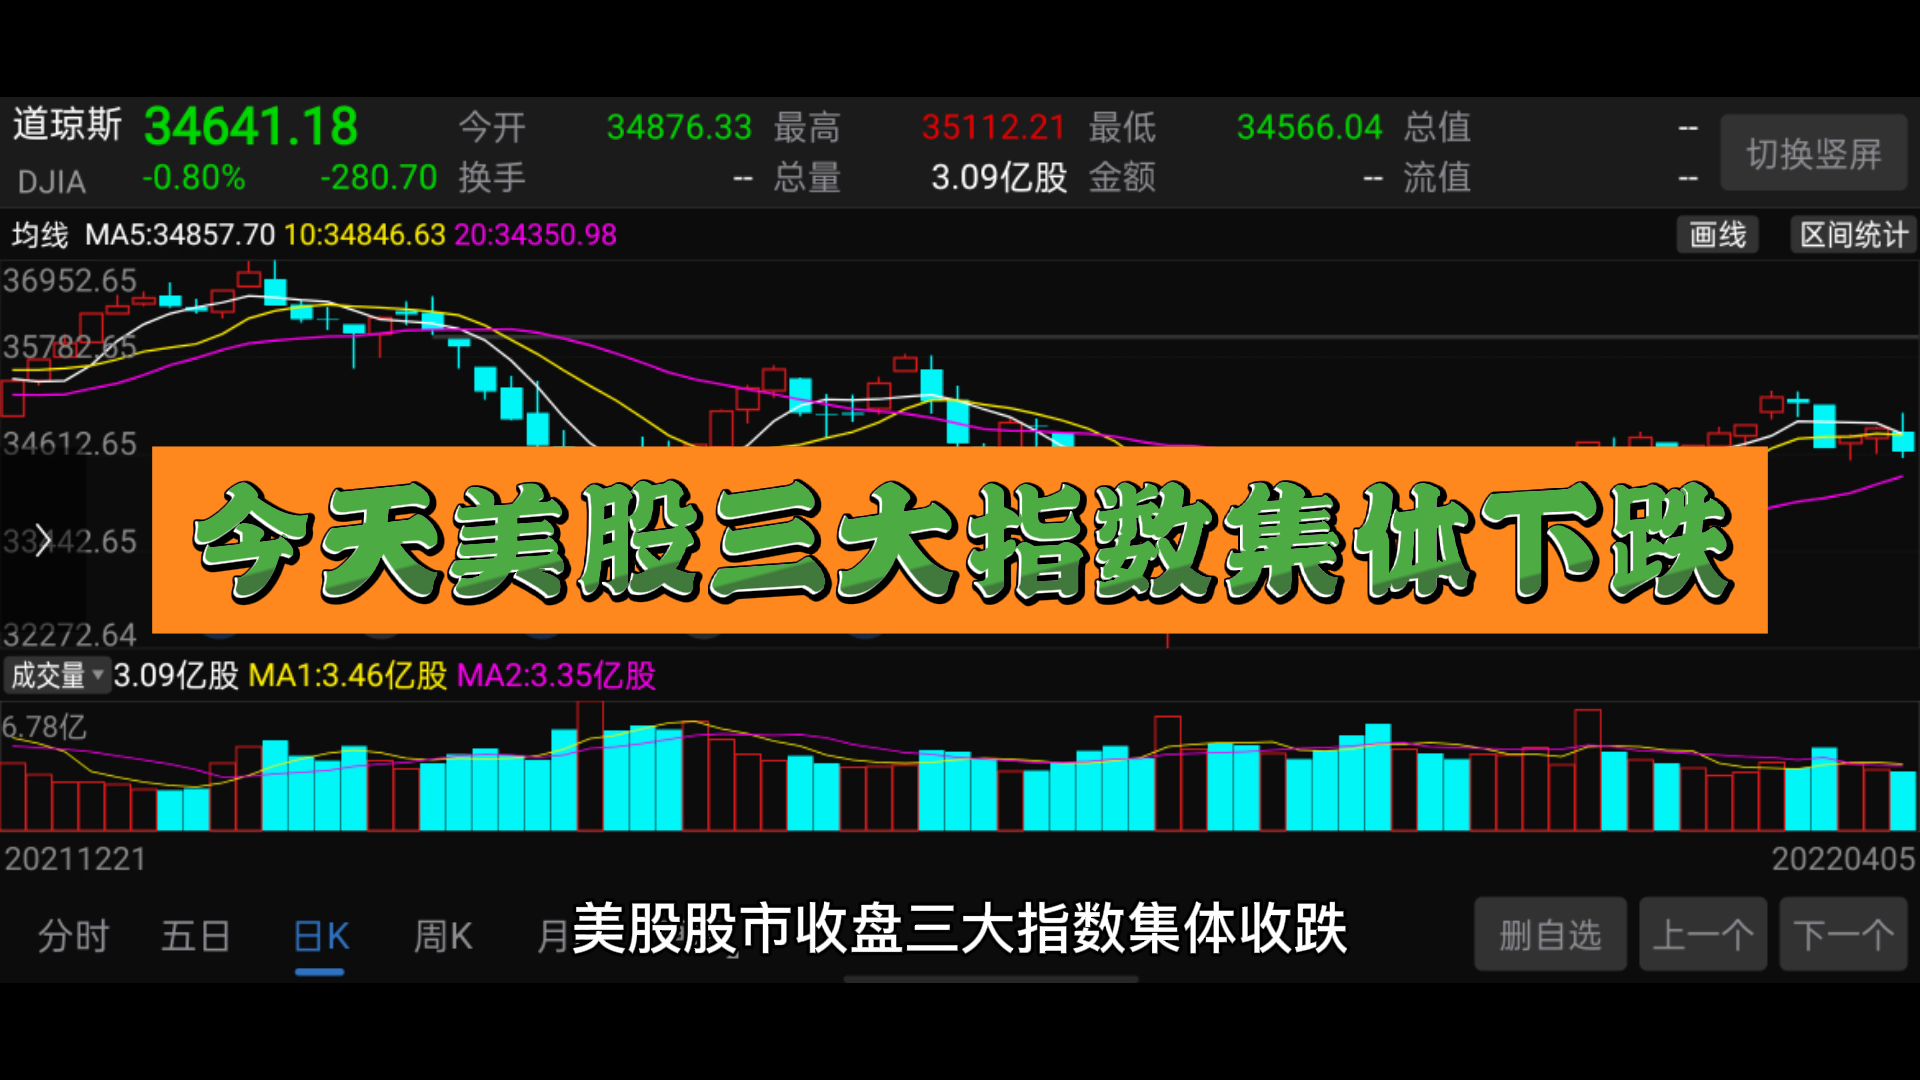Click the 均线 moving average label
1920x1080 pixels.
tap(40, 235)
